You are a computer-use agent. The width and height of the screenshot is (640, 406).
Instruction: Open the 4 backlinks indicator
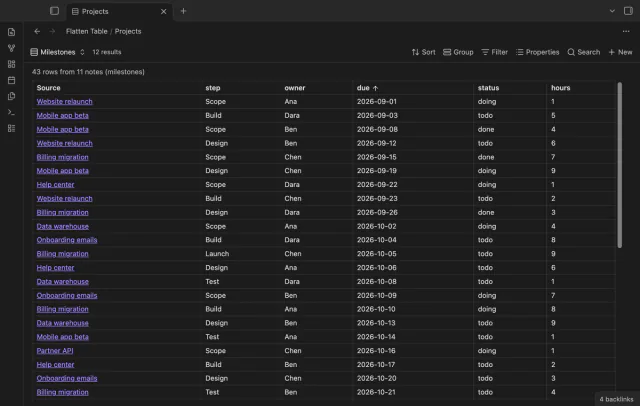(616, 399)
